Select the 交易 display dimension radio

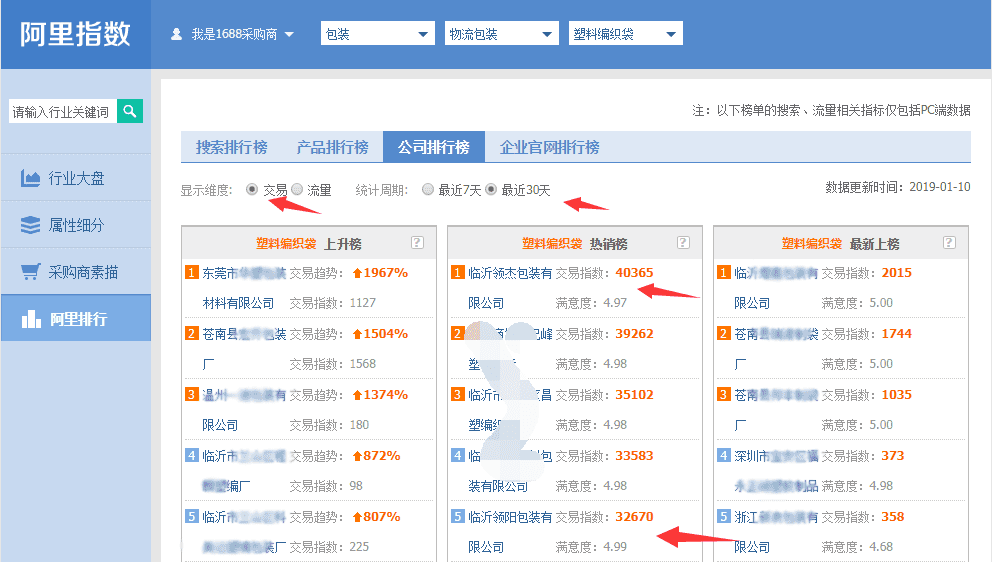click(x=252, y=189)
